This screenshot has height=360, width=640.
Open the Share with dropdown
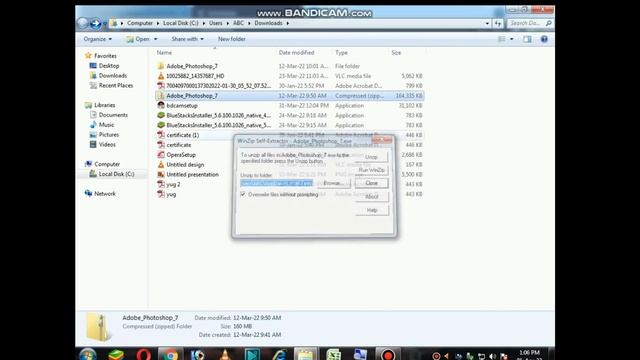click(187, 39)
